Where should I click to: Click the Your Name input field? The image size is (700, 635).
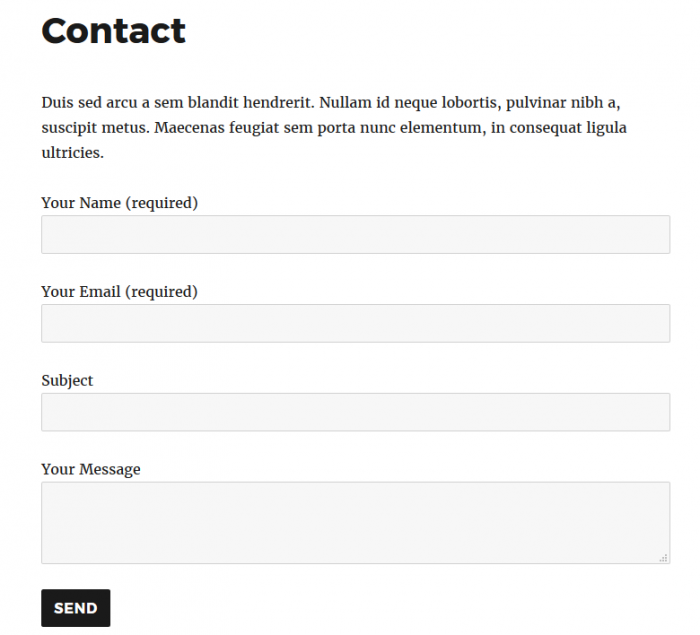pos(355,235)
